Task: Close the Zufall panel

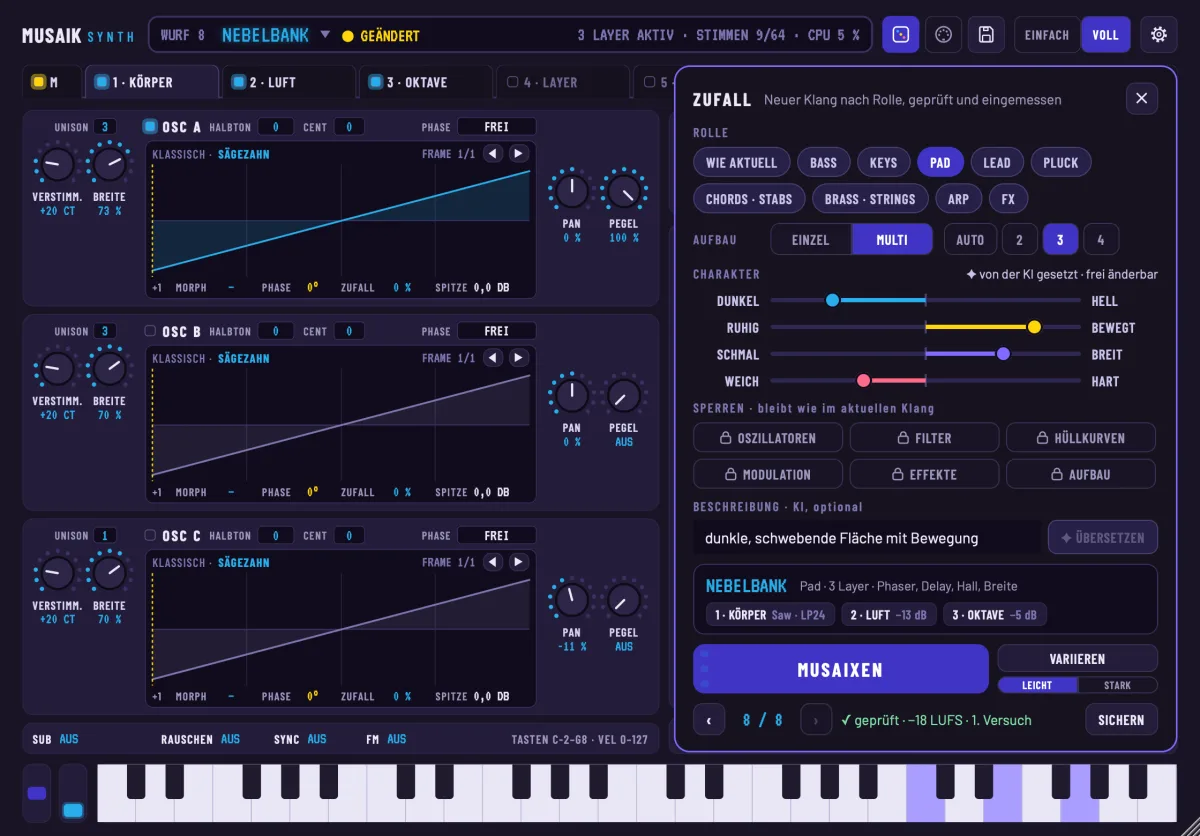Action: (x=1142, y=98)
